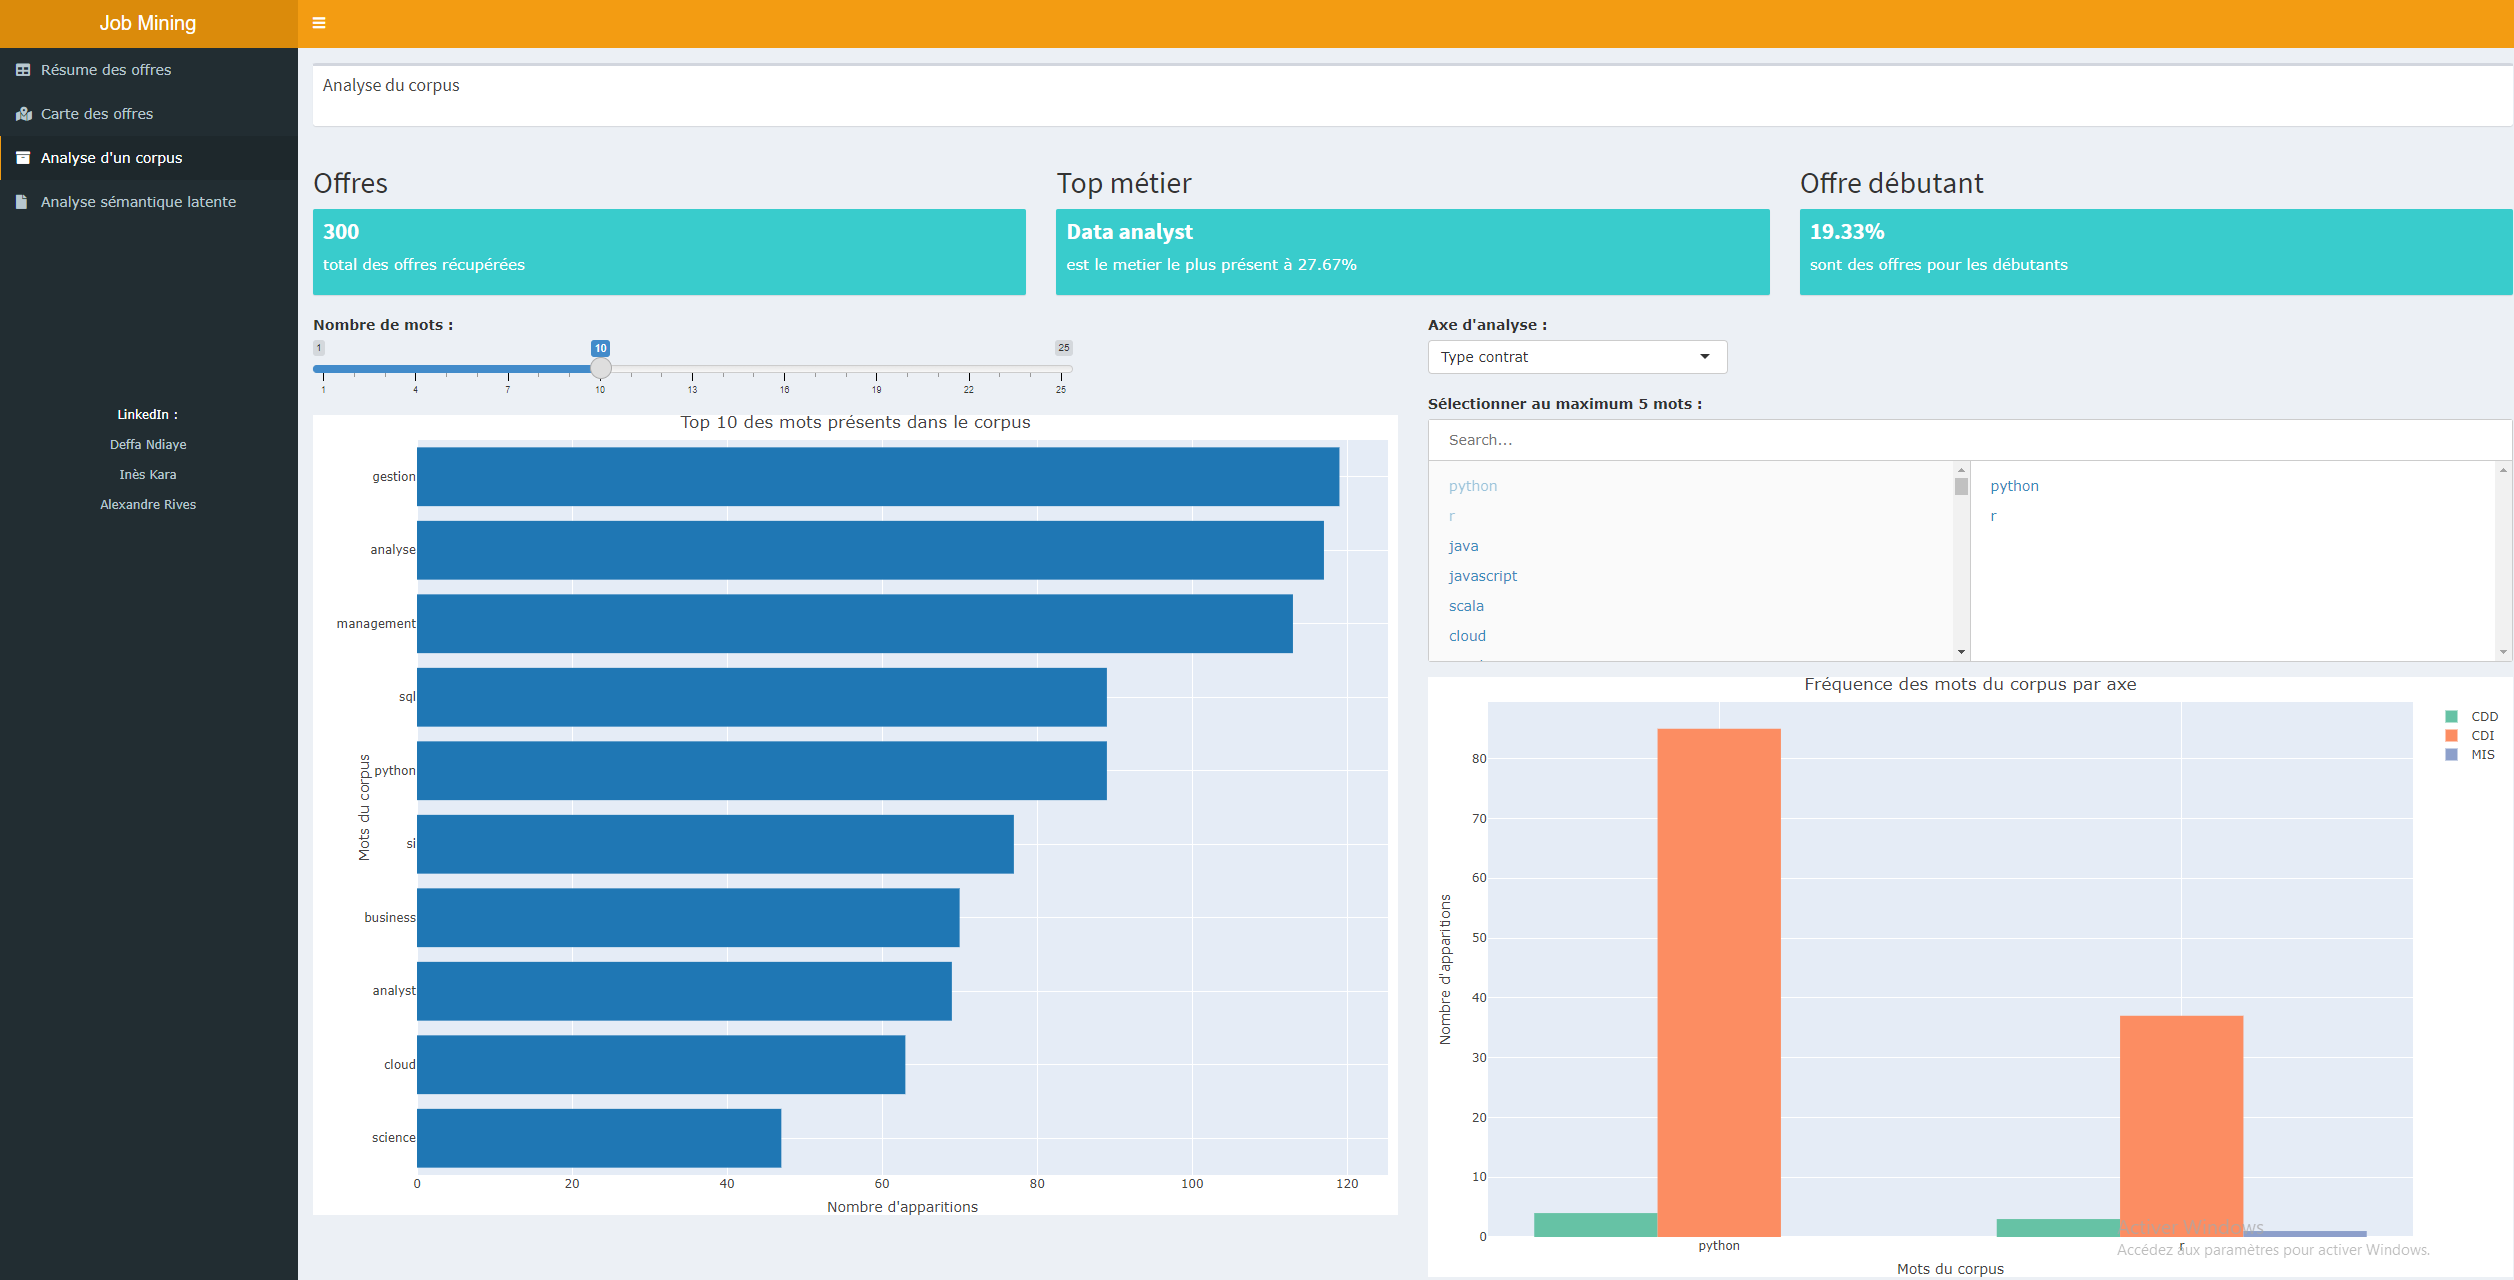Click the Résumé des offres table icon

click(23, 70)
